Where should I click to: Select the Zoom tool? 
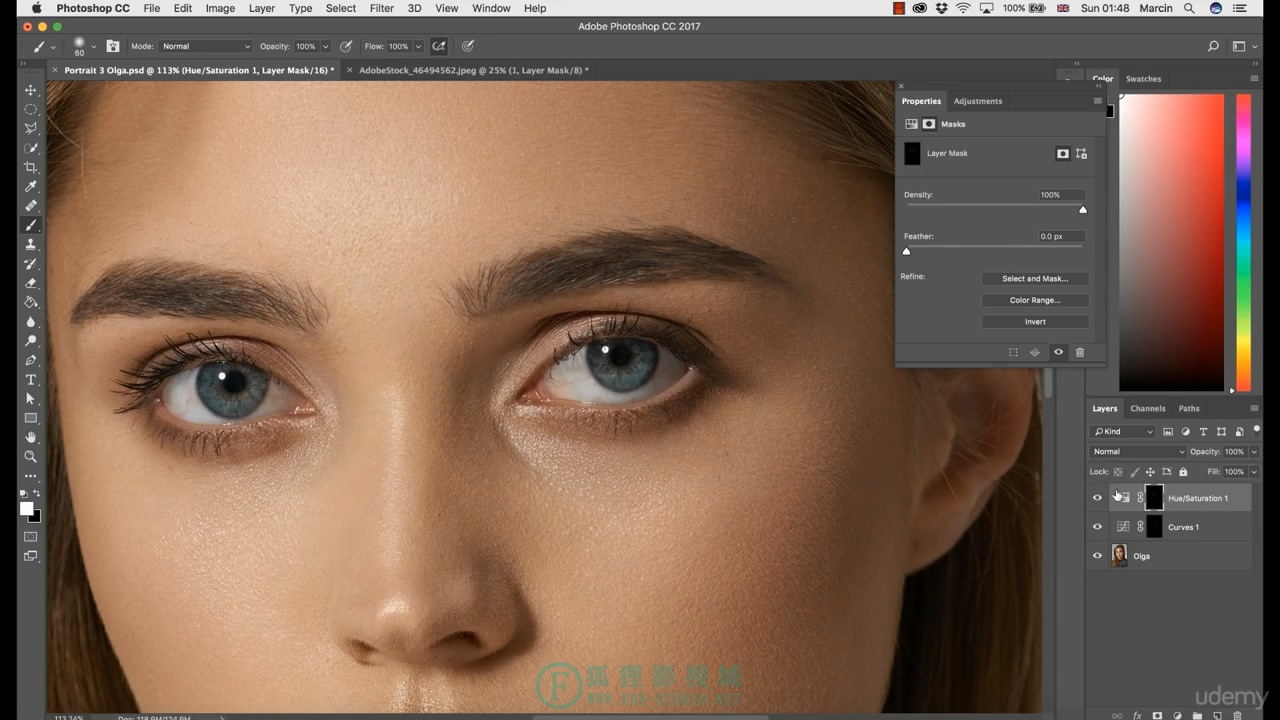point(31,457)
